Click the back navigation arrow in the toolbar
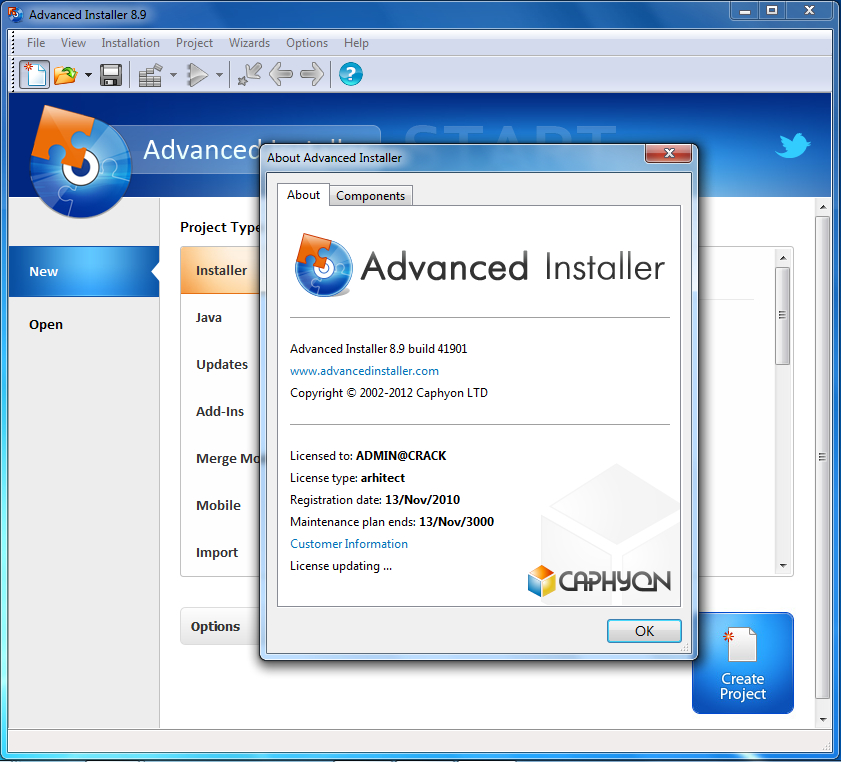 [281, 74]
